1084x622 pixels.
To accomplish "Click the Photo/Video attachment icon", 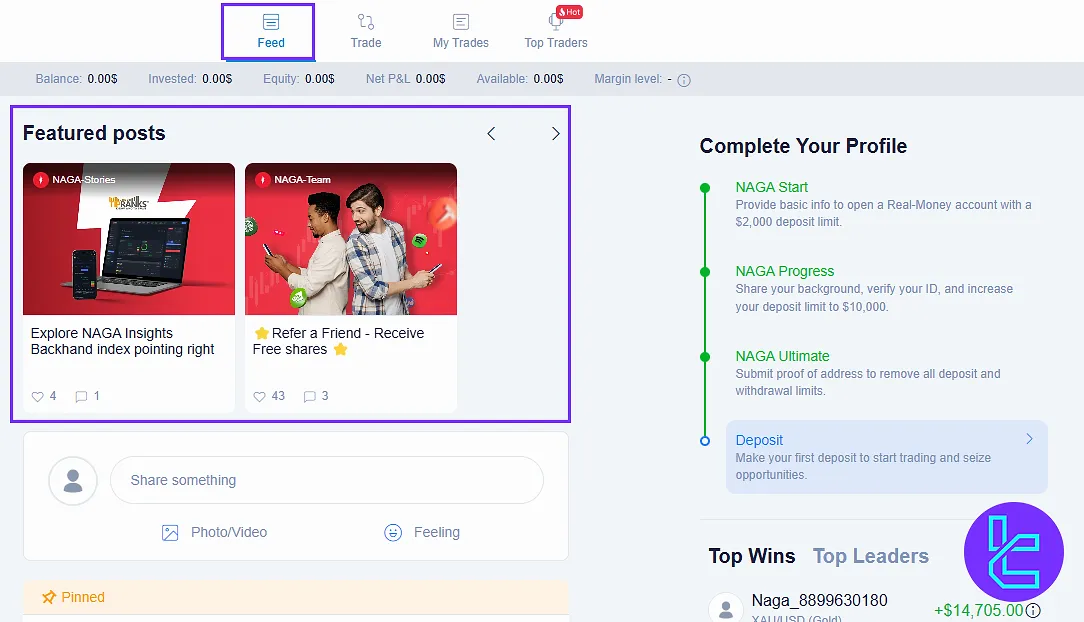I will [x=170, y=533].
